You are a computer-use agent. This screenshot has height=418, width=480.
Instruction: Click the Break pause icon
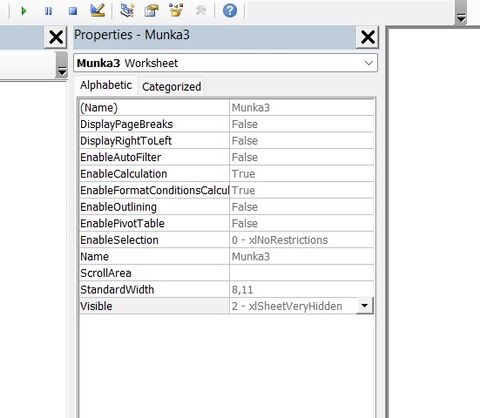click(x=48, y=11)
